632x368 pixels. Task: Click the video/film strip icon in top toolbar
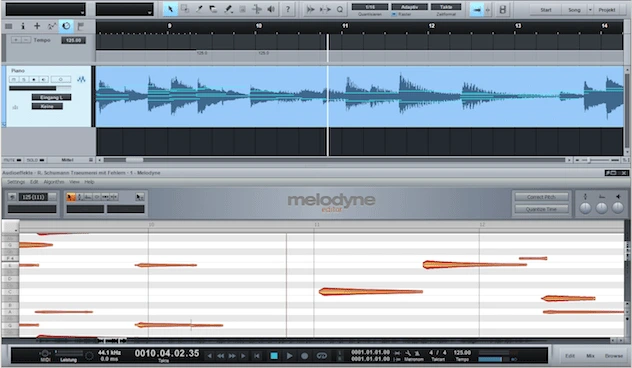pos(502,9)
